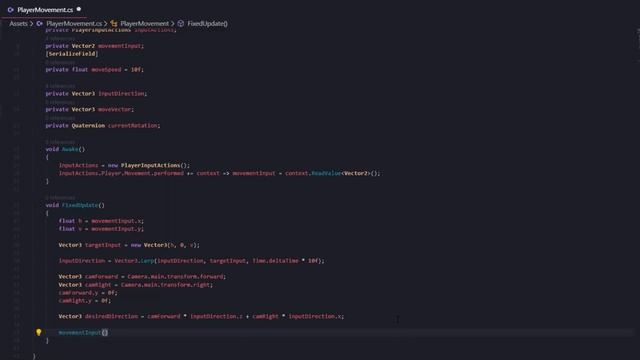Click the 'void Awake()' declaration
The height and width of the screenshot is (360, 640).
tap(65, 149)
